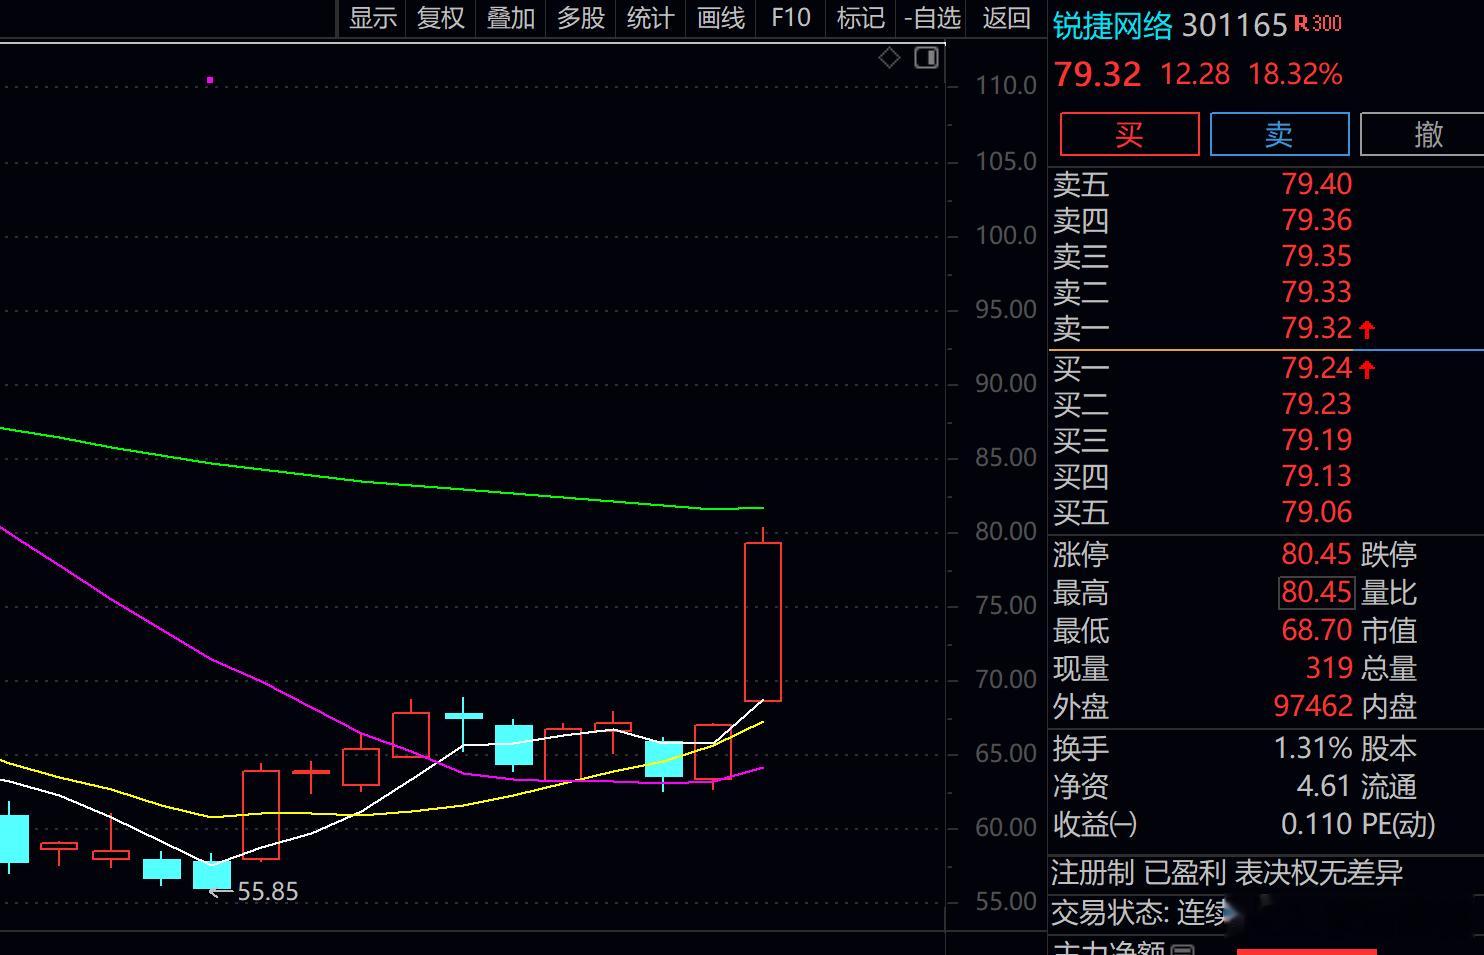The height and width of the screenshot is (955, 1484).
Task: Open the 画线 drawing tools
Action: click(x=721, y=18)
